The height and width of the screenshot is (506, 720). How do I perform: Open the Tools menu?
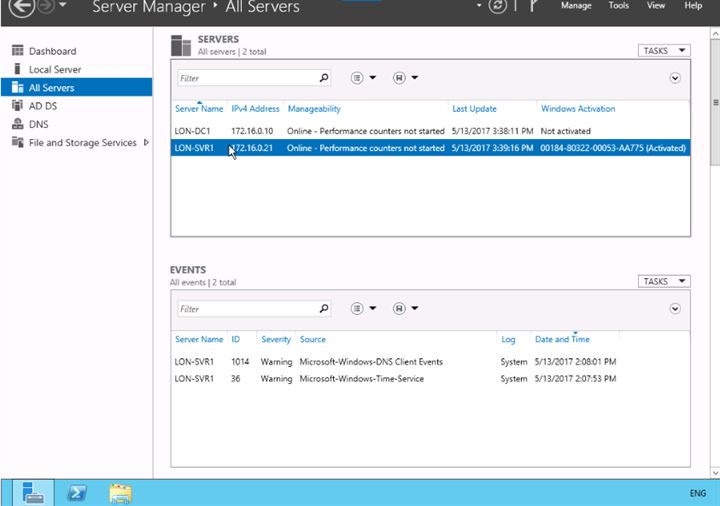coord(618,6)
